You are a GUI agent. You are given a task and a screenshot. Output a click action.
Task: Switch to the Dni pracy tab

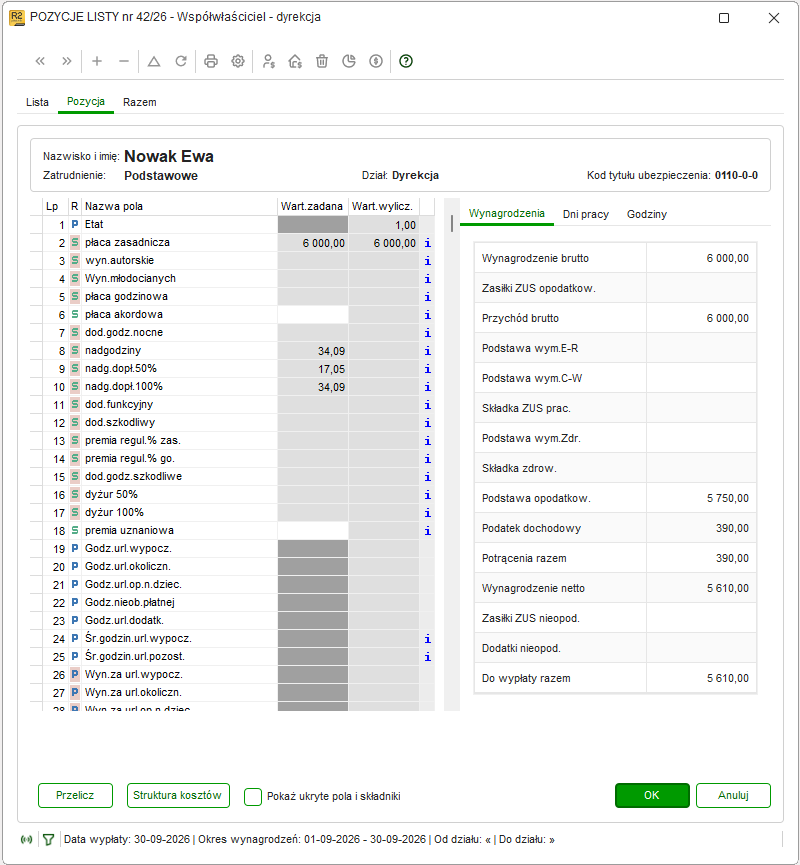[586, 214]
